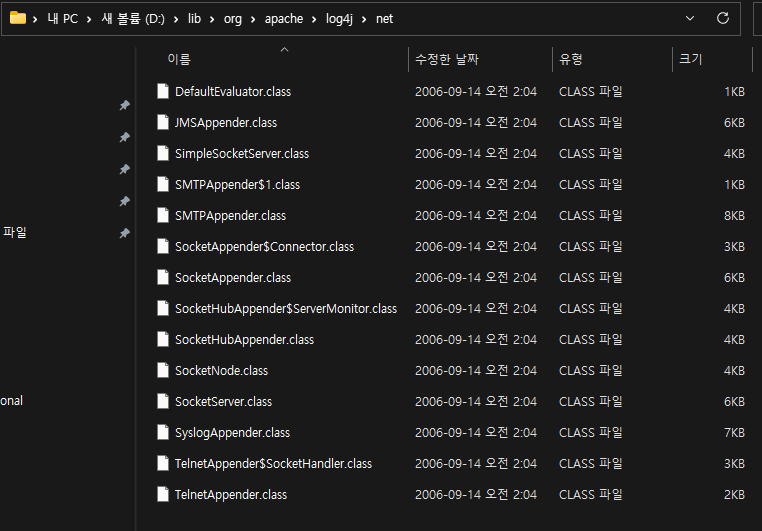Expand chevron after lib breadcrumb

coord(212,19)
